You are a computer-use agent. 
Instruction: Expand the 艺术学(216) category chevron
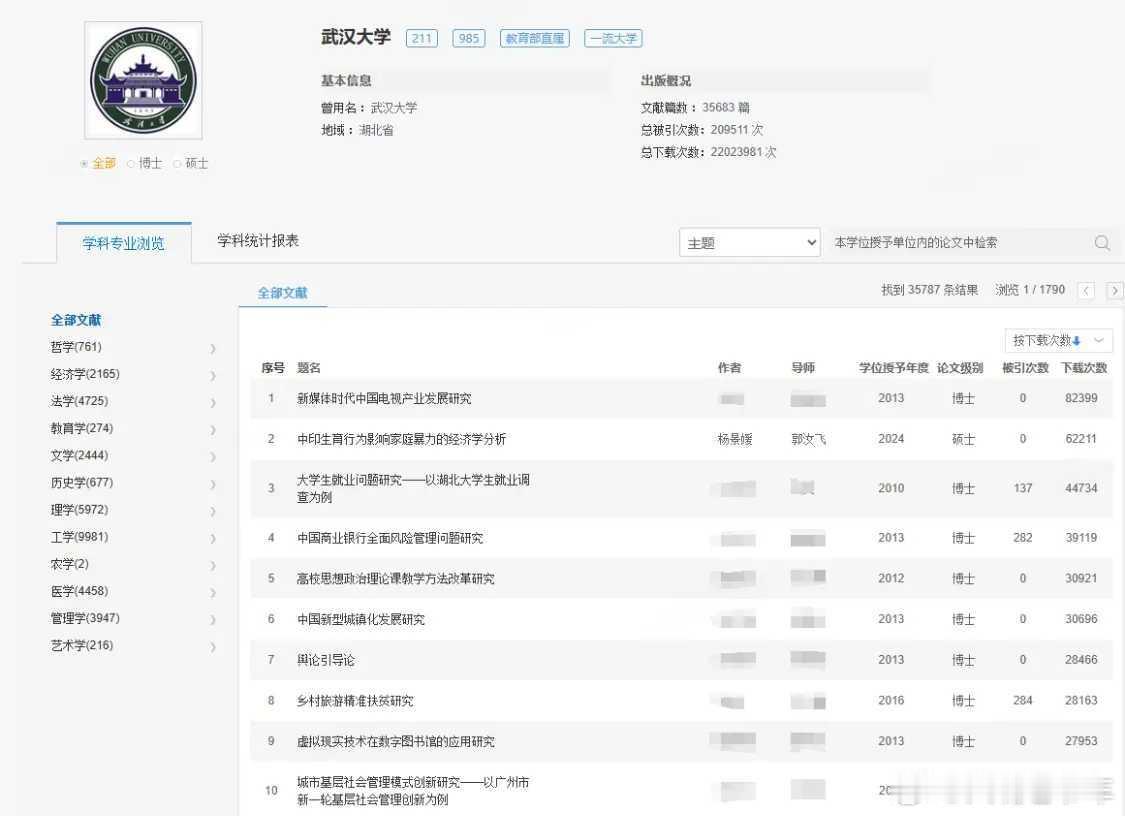213,647
